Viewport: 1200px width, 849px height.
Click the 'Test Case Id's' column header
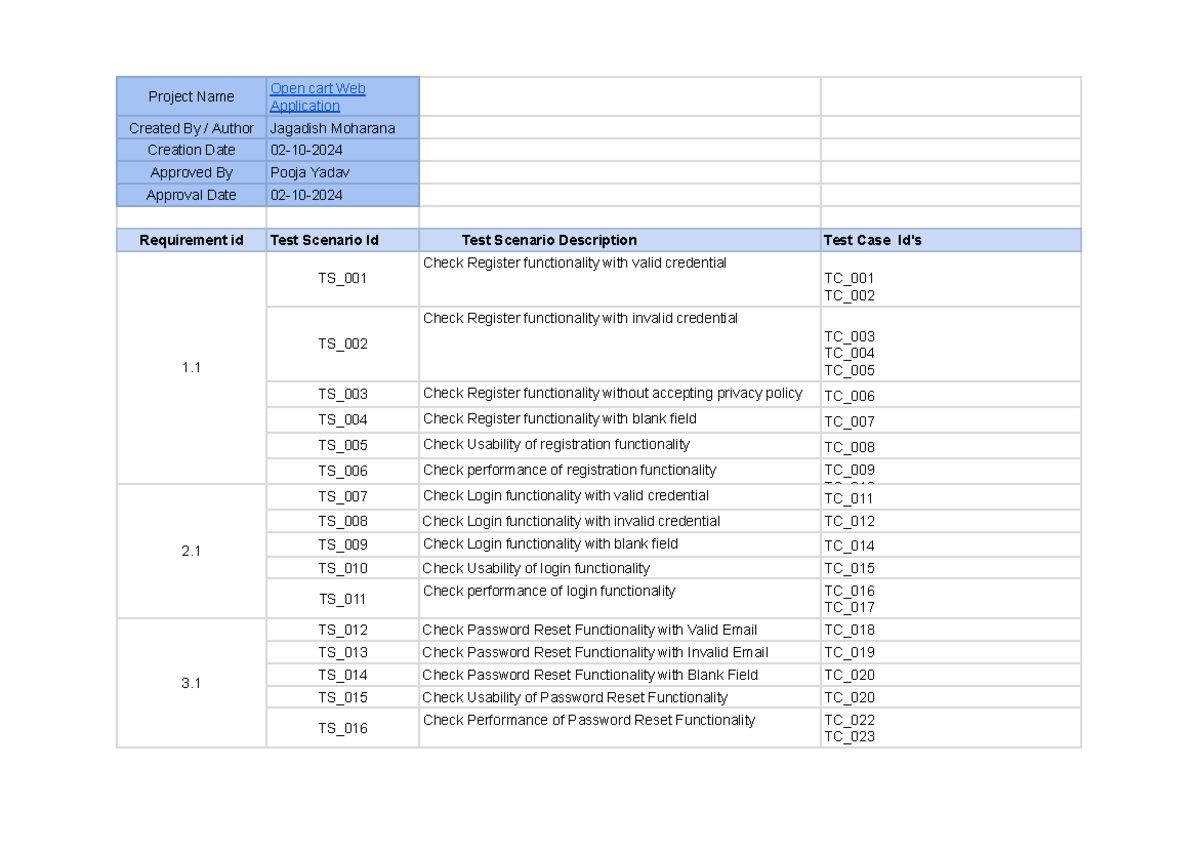tap(950, 240)
